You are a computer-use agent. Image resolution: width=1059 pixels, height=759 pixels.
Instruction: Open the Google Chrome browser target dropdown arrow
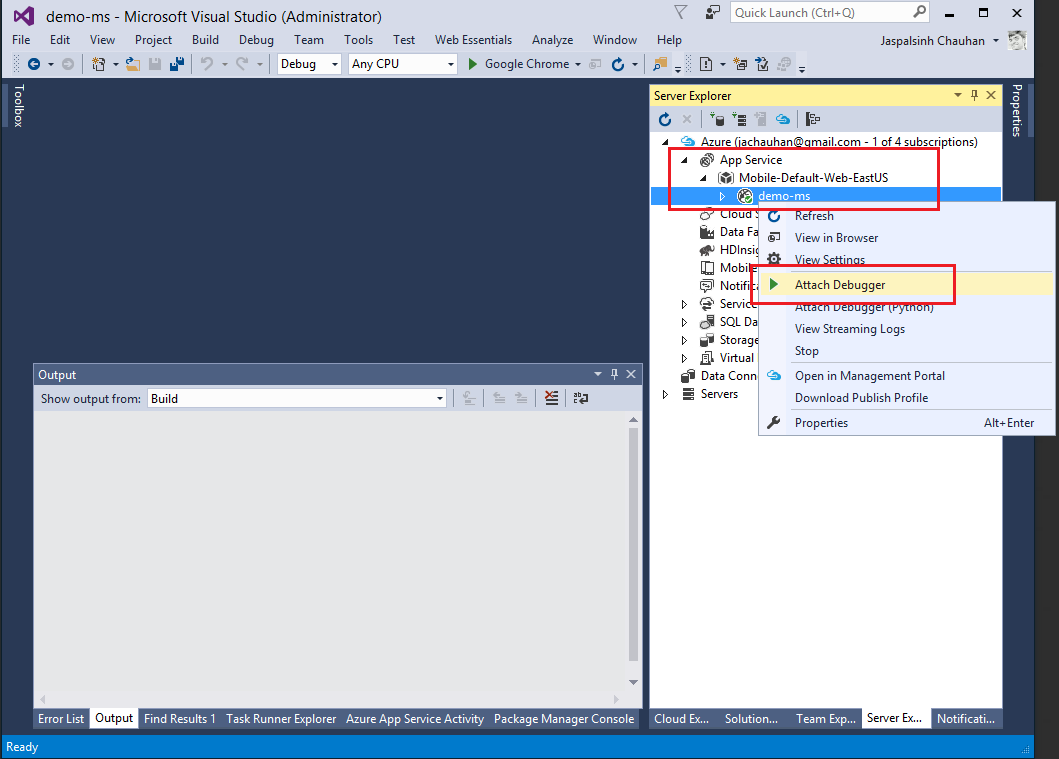tap(577, 65)
